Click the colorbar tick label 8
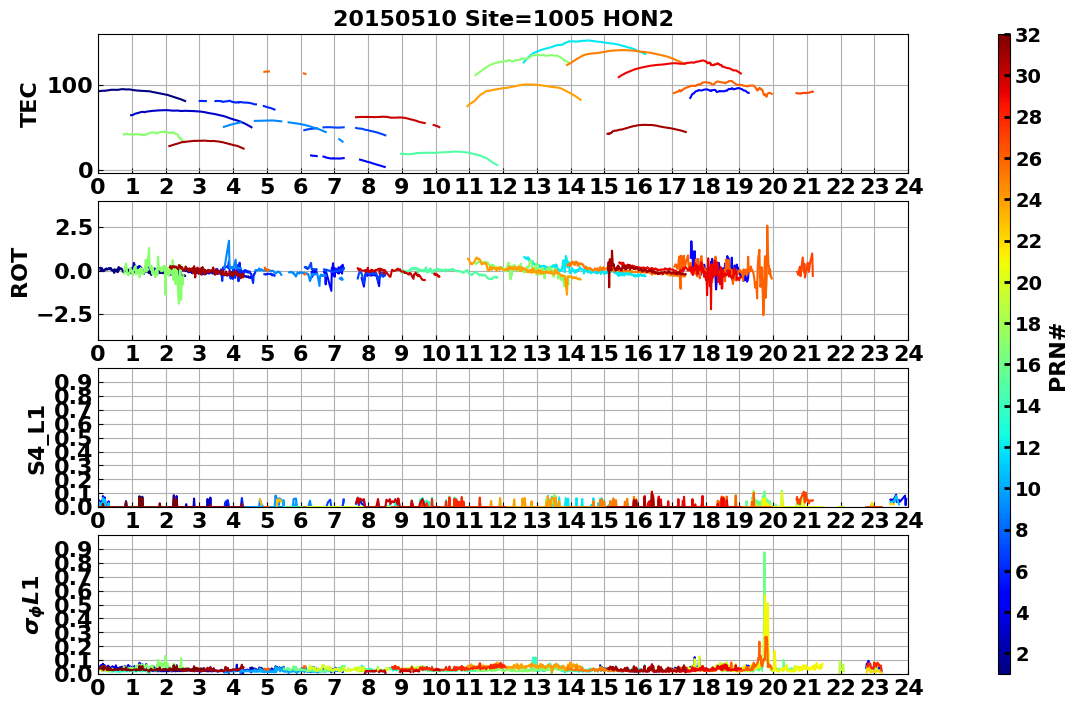The width and height of the screenshot is (1077, 709). click(x=1022, y=530)
